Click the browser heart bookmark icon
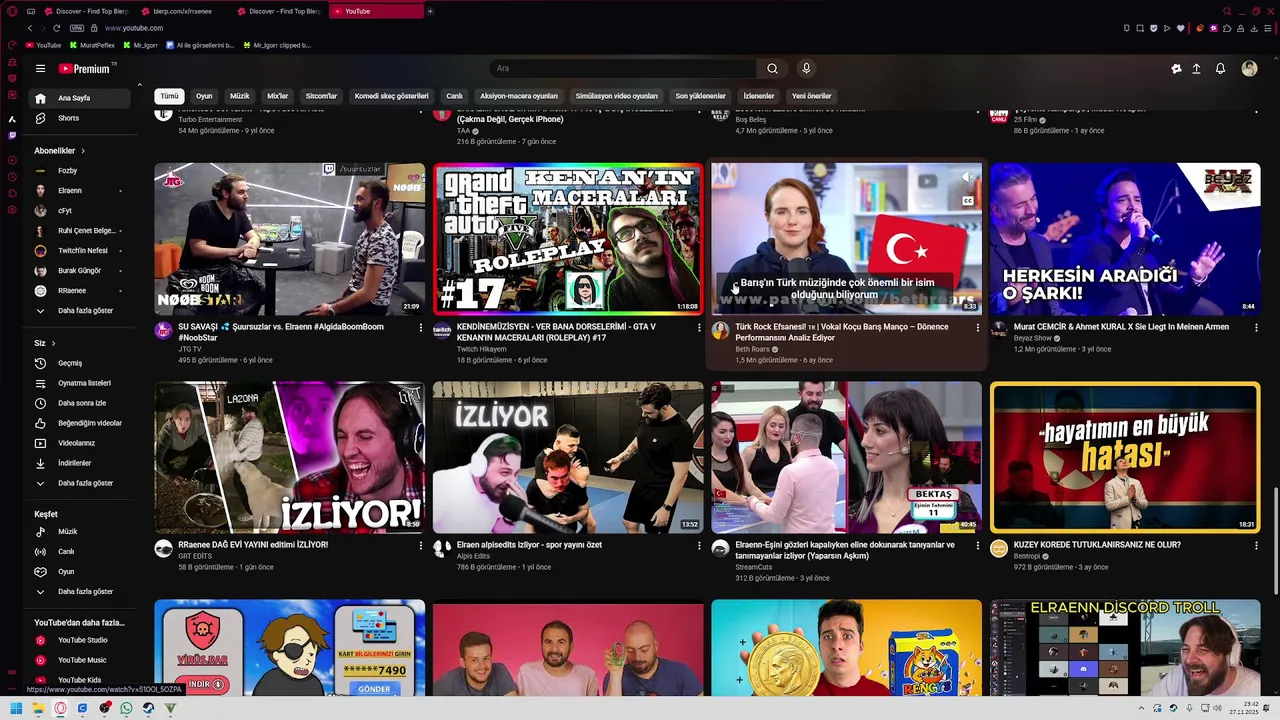The width and height of the screenshot is (1280, 720). (1181, 28)
